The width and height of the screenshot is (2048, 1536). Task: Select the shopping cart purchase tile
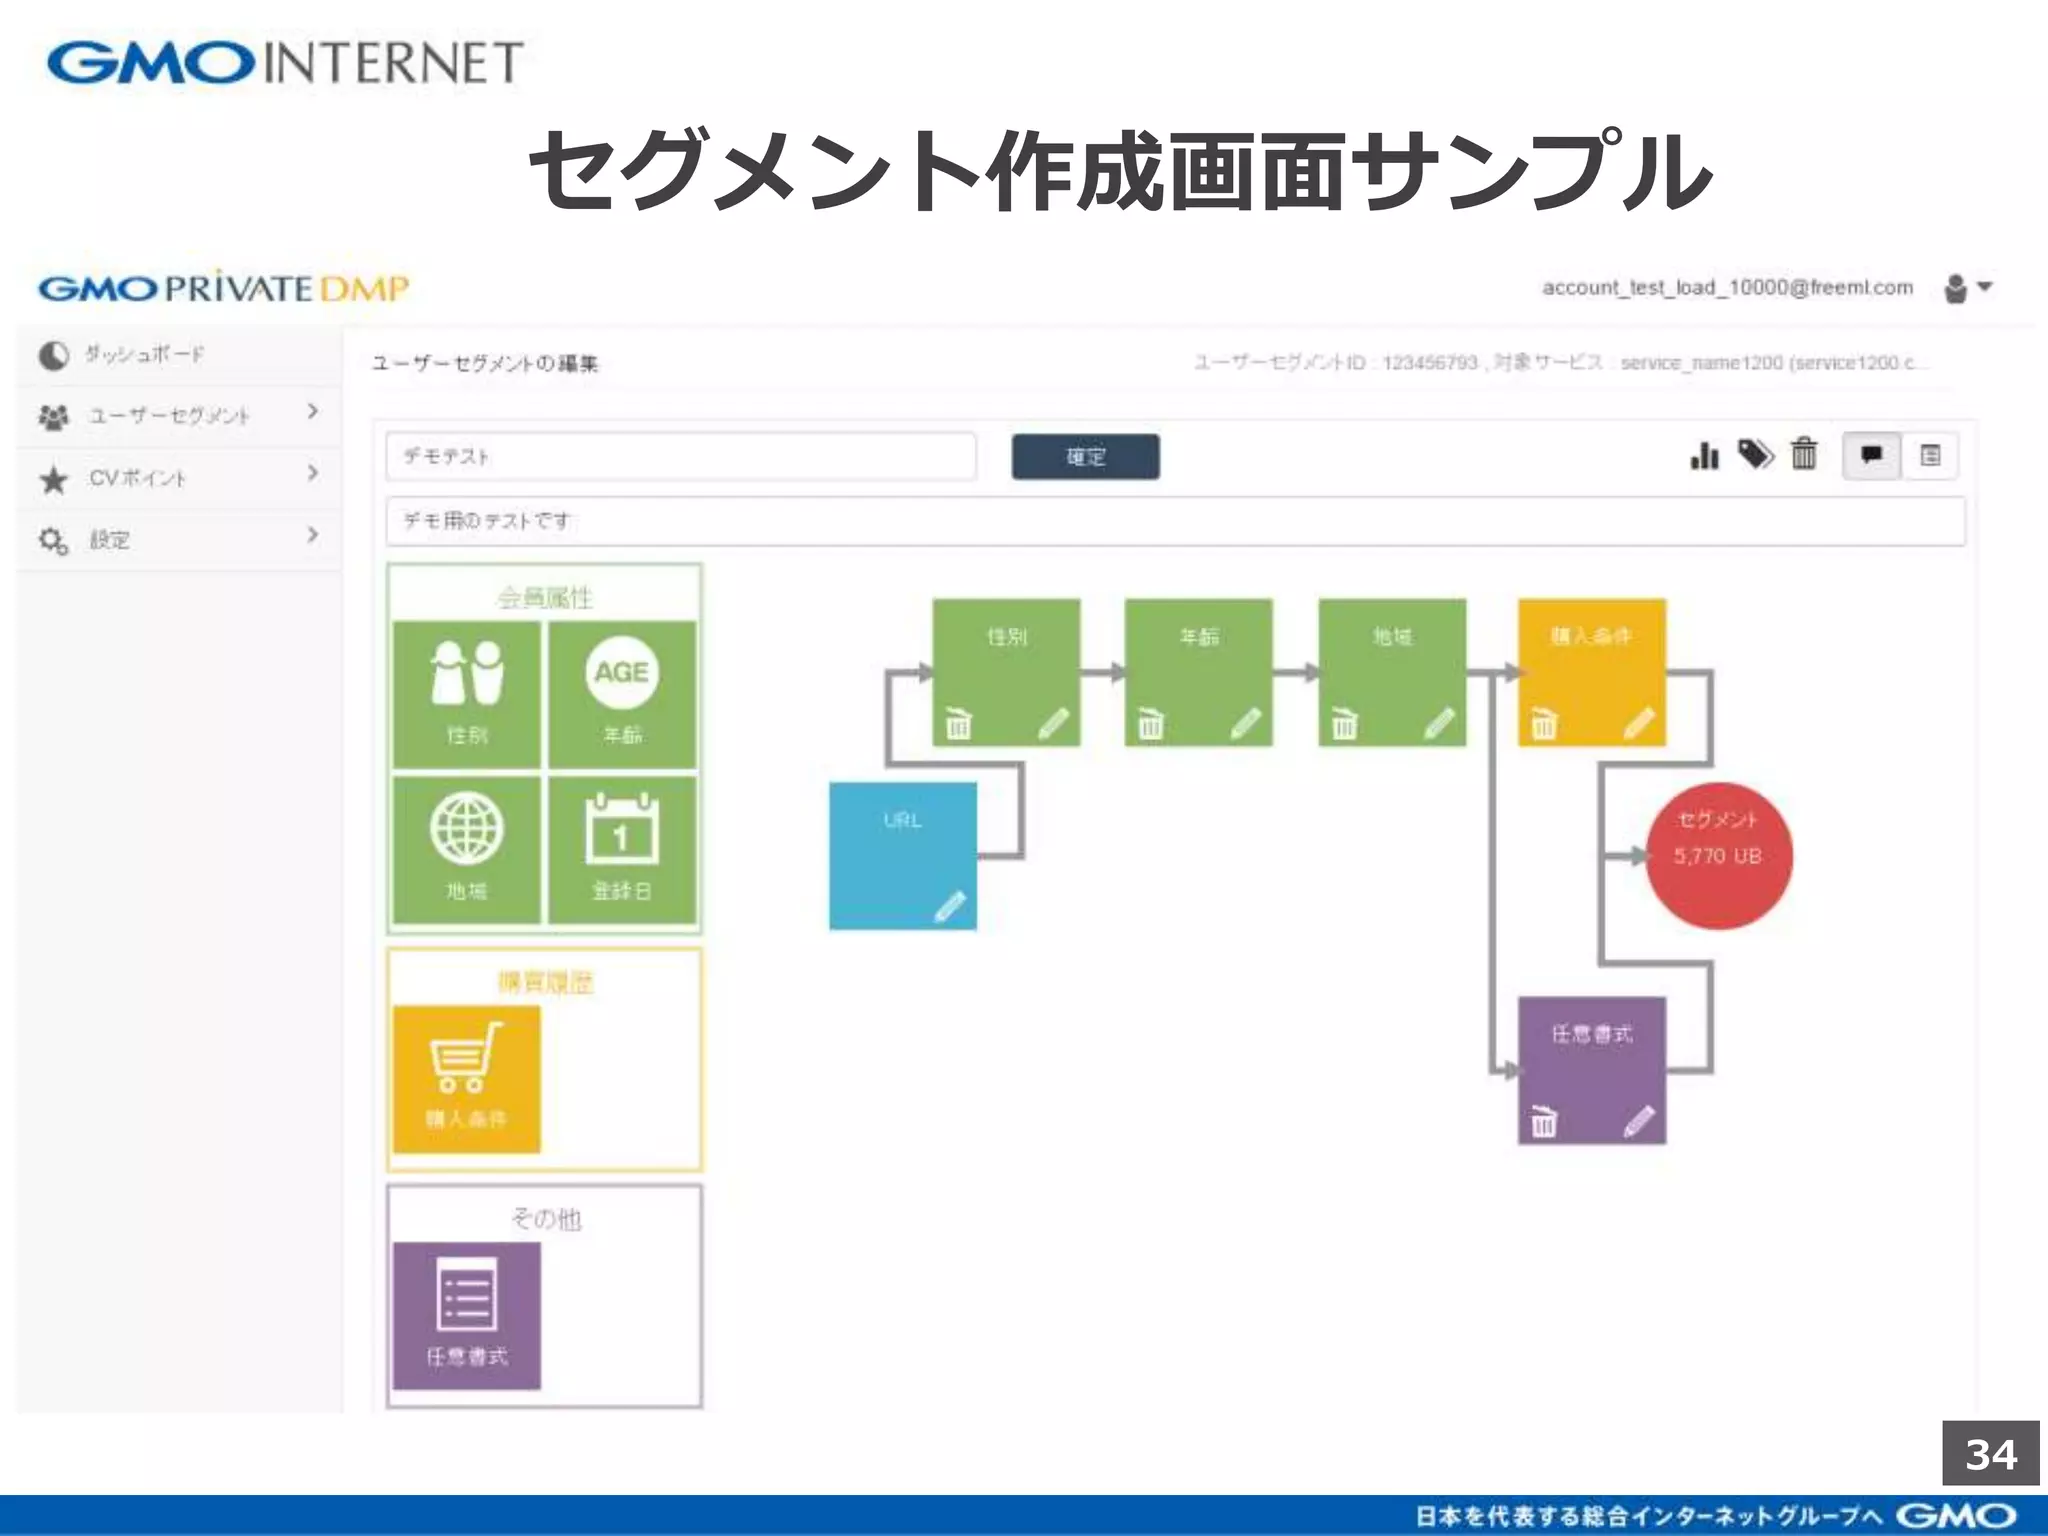[467, 1078]
